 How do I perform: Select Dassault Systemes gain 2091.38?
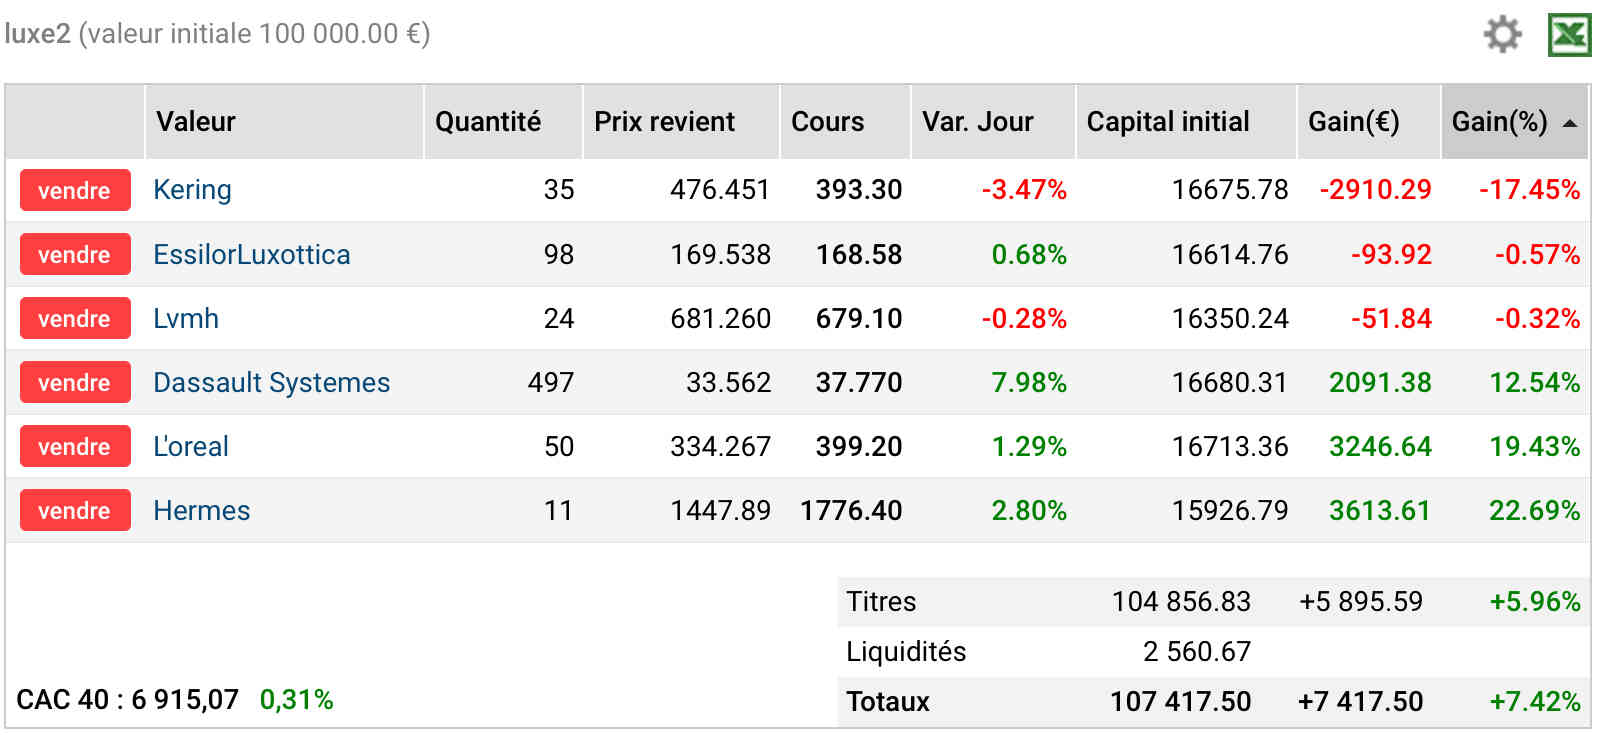pos(1380,382)
